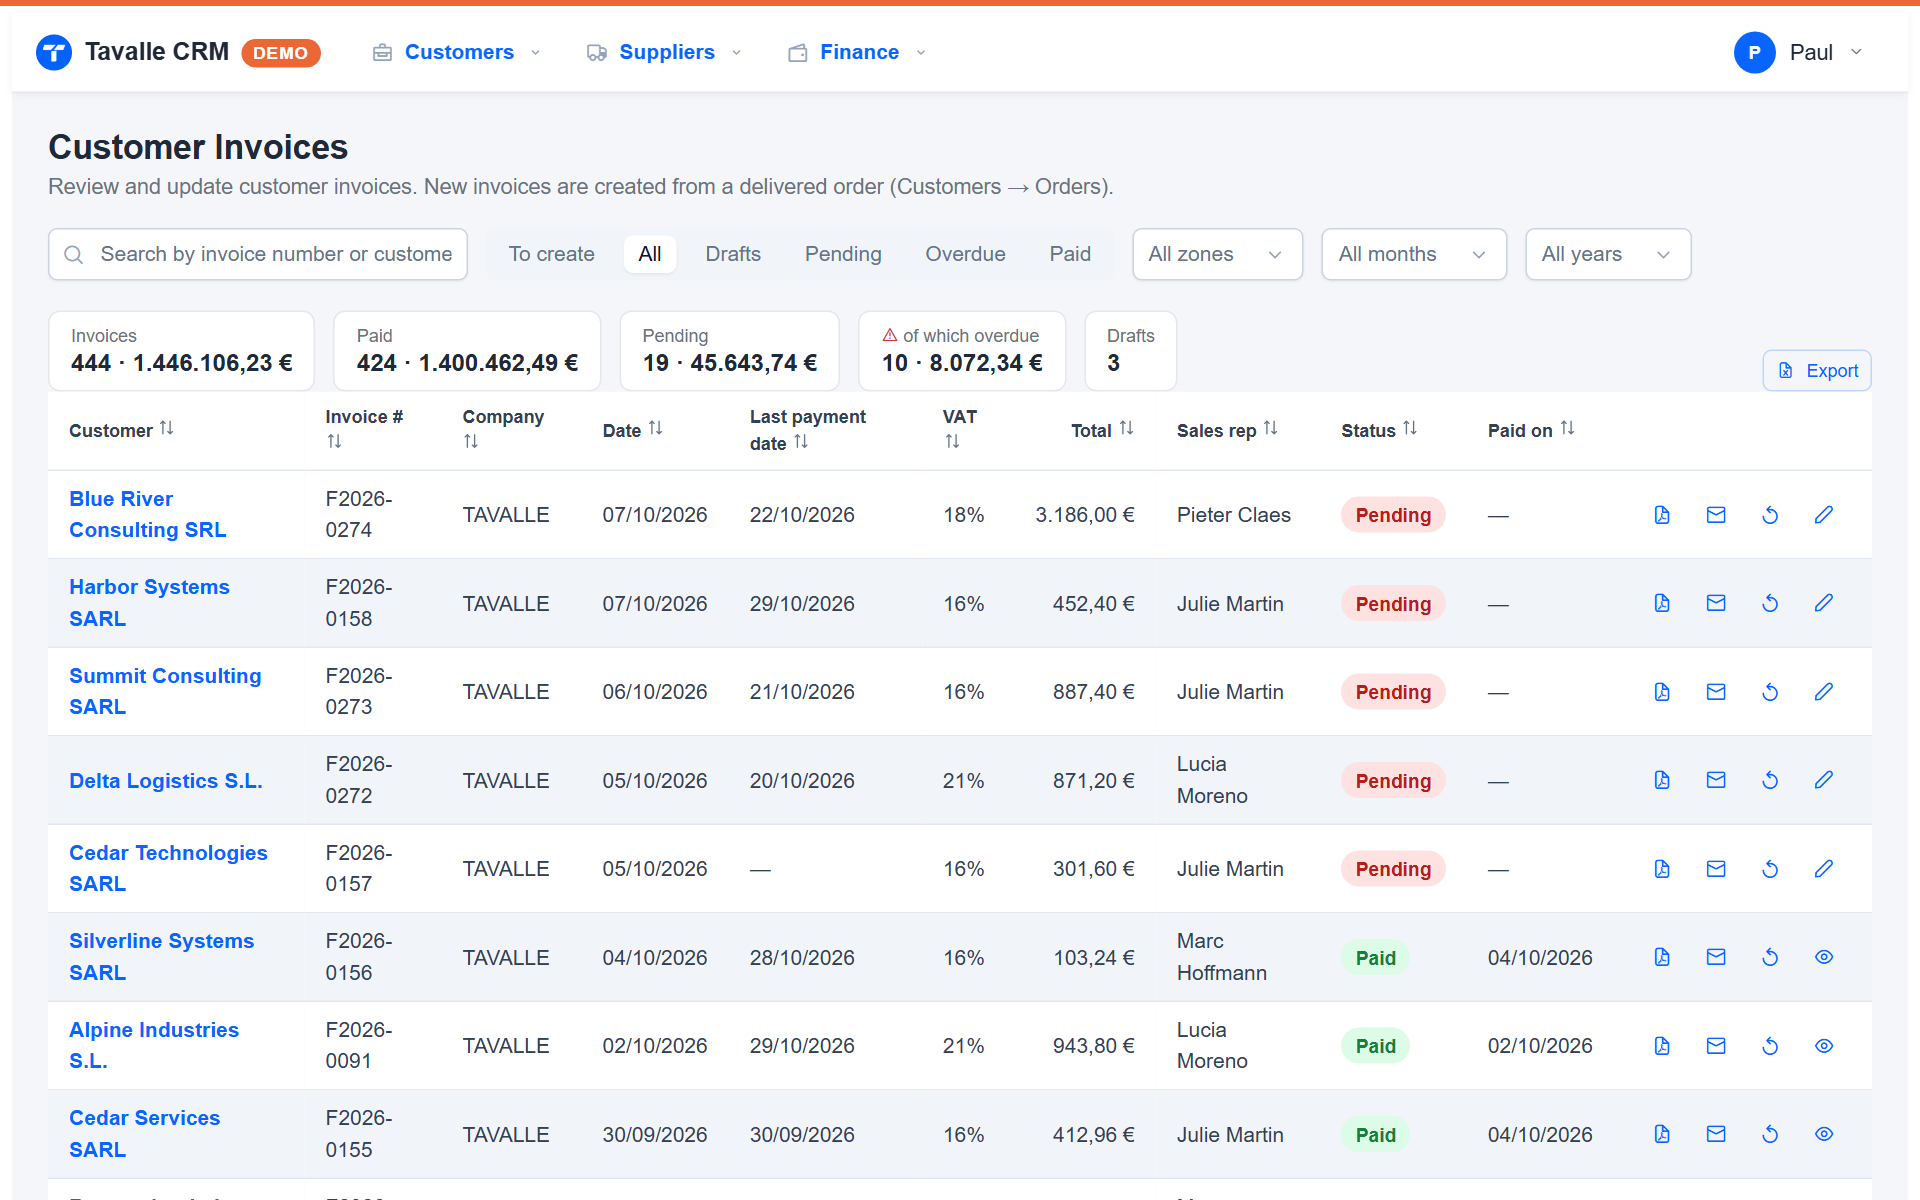Edit invoice F2026-0274 with pencil icon

coord(1824,515)
